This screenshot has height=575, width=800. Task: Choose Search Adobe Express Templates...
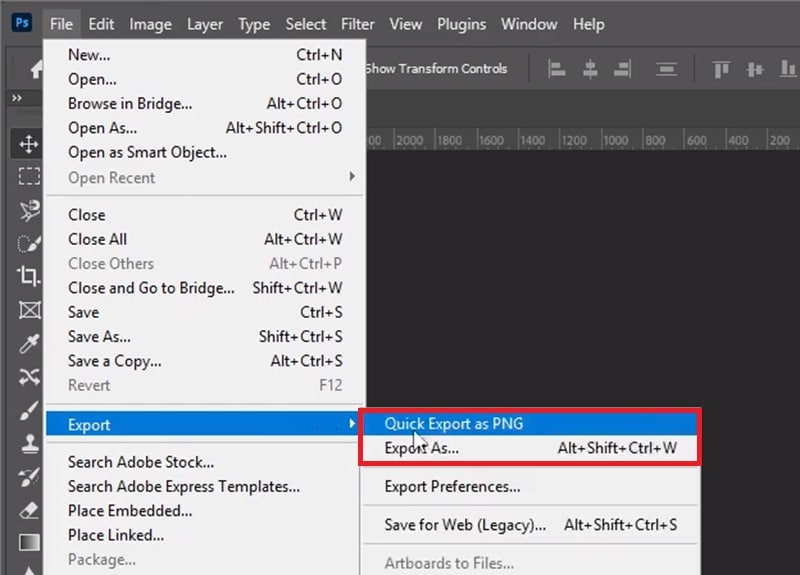point(205,486)
